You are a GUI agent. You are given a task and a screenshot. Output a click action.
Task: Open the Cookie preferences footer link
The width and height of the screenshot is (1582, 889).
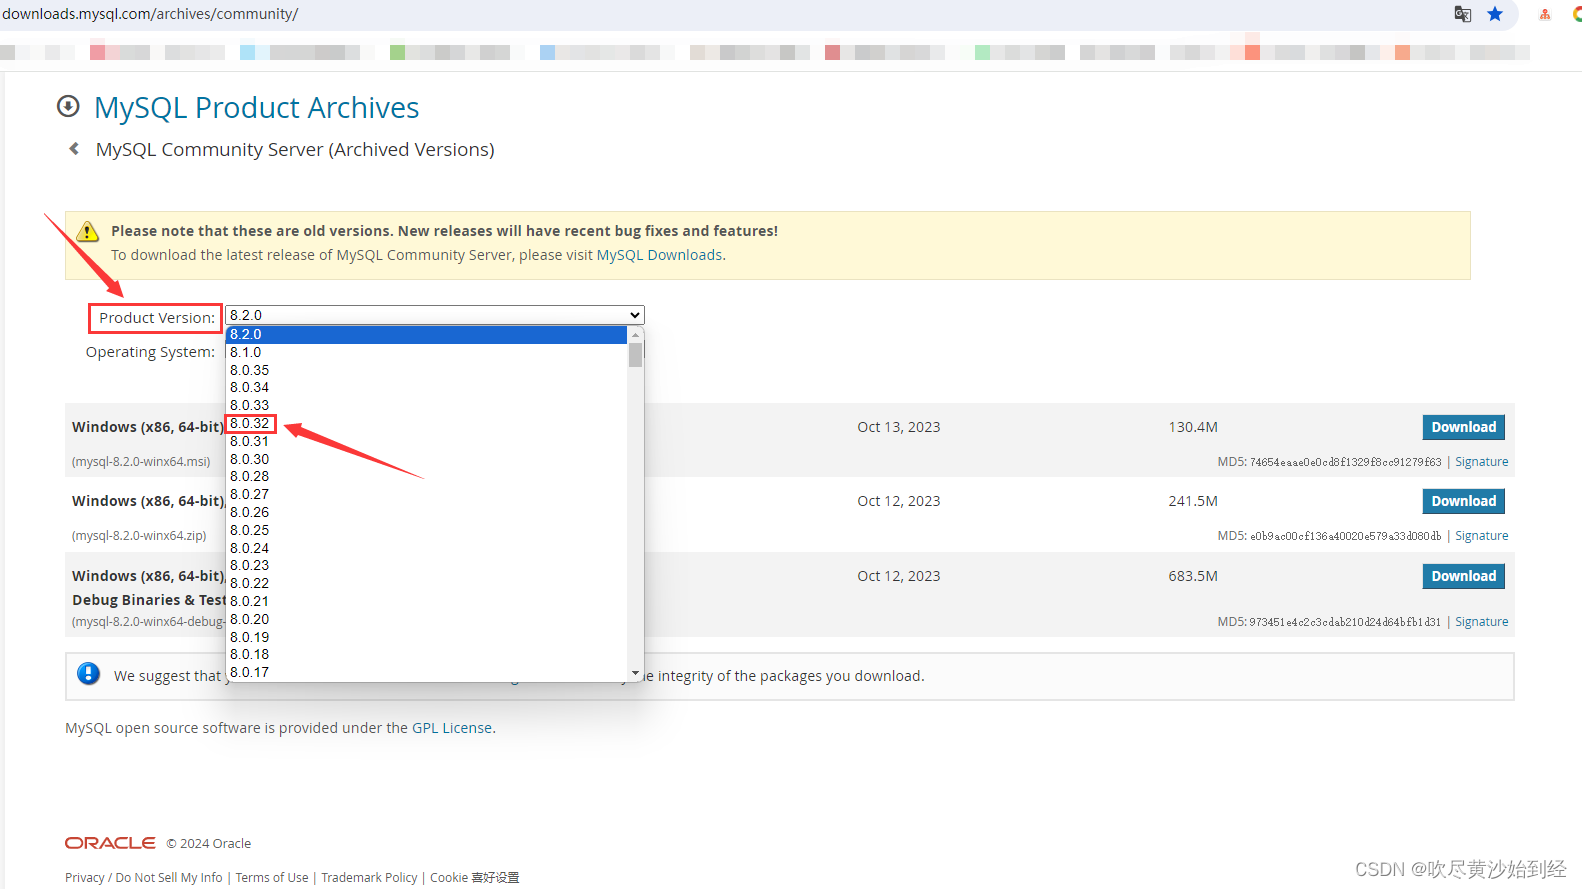point(475,877)
